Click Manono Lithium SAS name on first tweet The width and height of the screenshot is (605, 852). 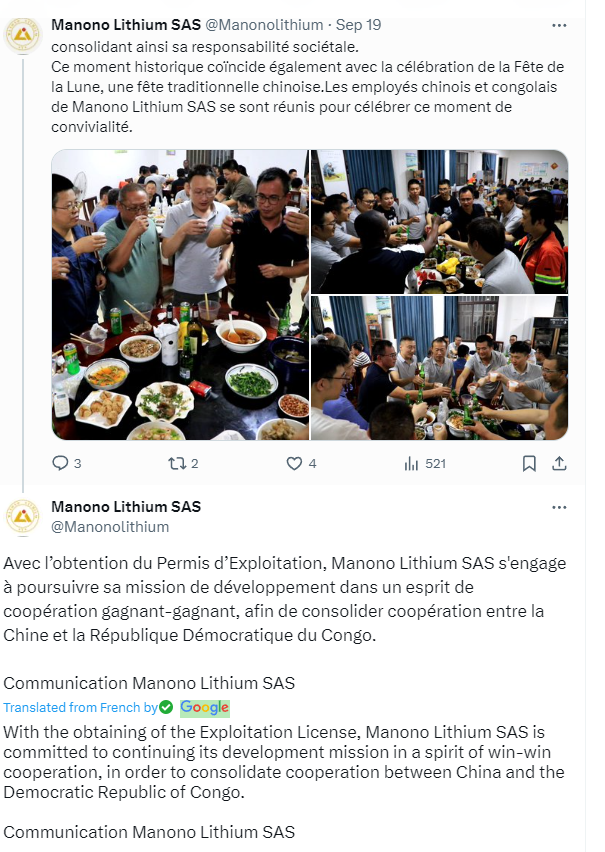point(126,25)
